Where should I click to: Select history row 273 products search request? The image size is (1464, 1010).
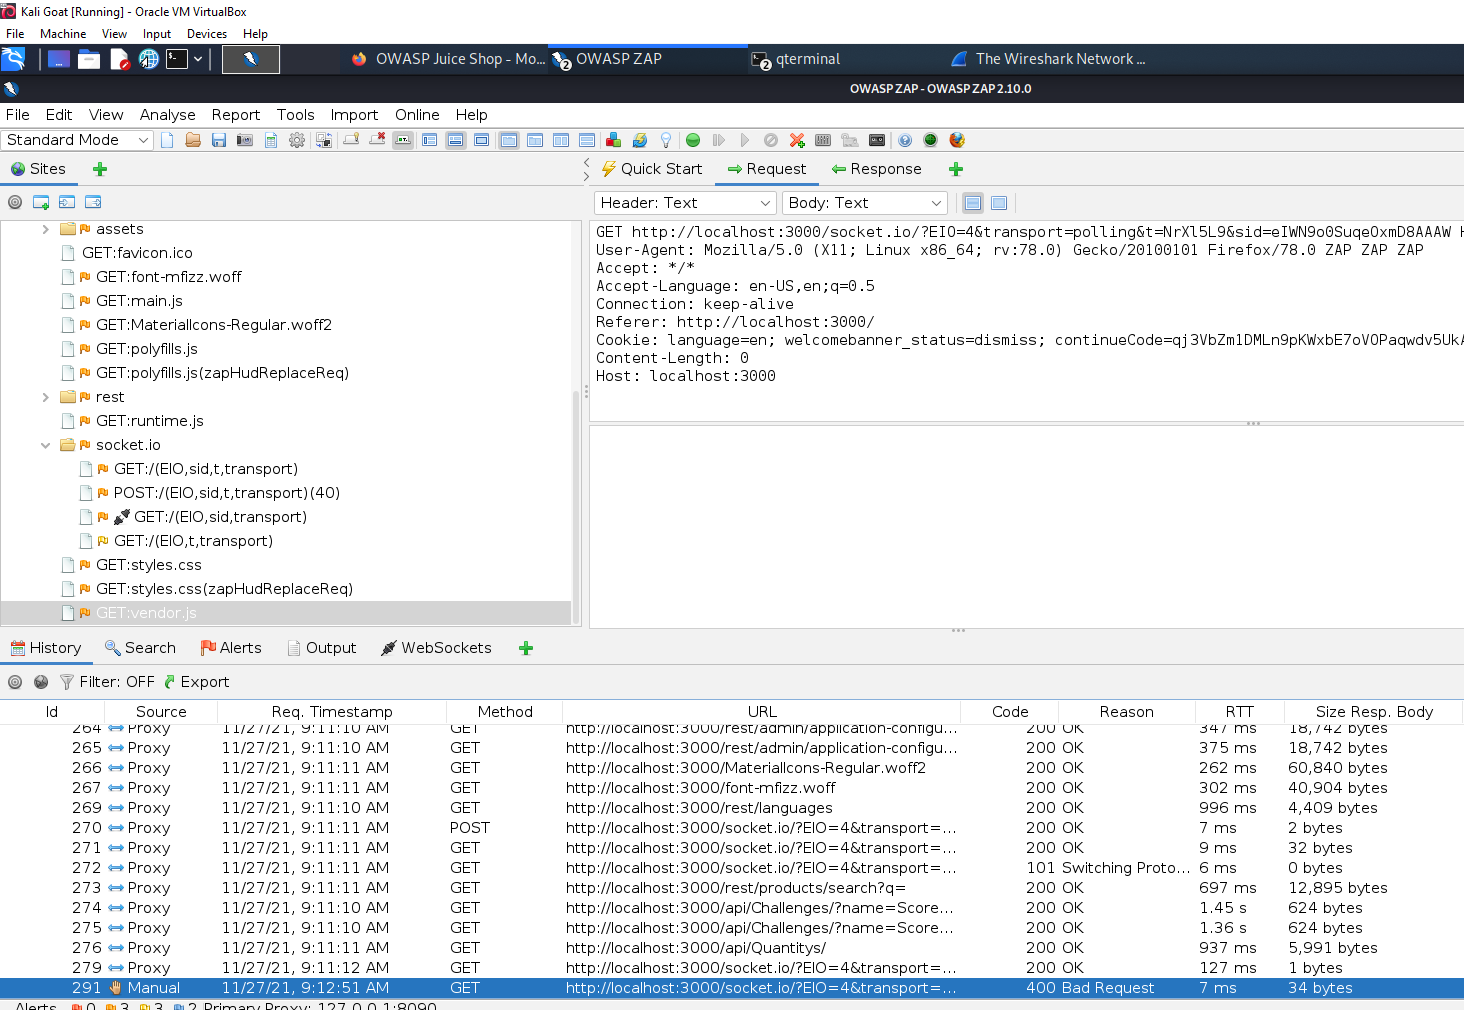coord(732,888)
